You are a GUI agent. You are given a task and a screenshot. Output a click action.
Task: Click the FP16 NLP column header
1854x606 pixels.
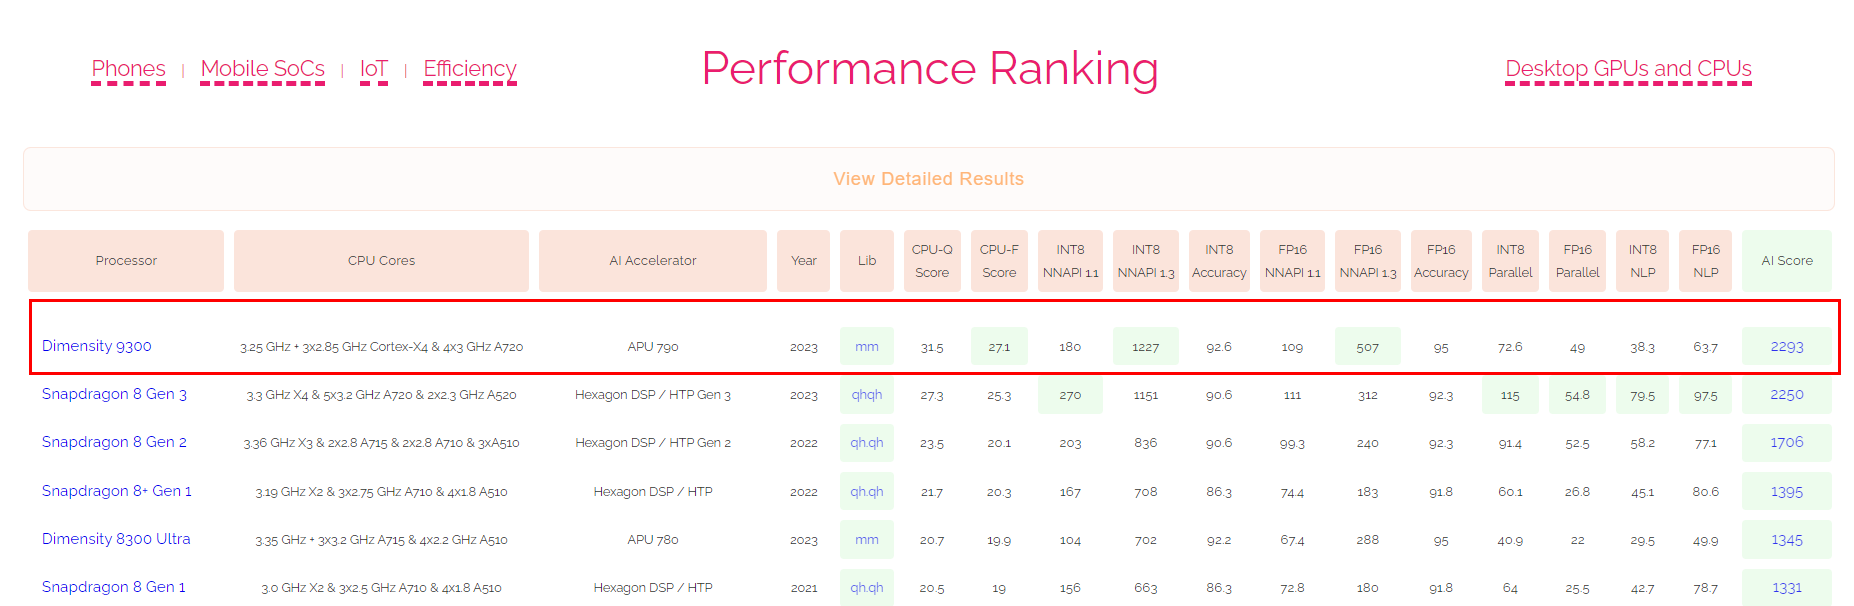pos(1706,261)
